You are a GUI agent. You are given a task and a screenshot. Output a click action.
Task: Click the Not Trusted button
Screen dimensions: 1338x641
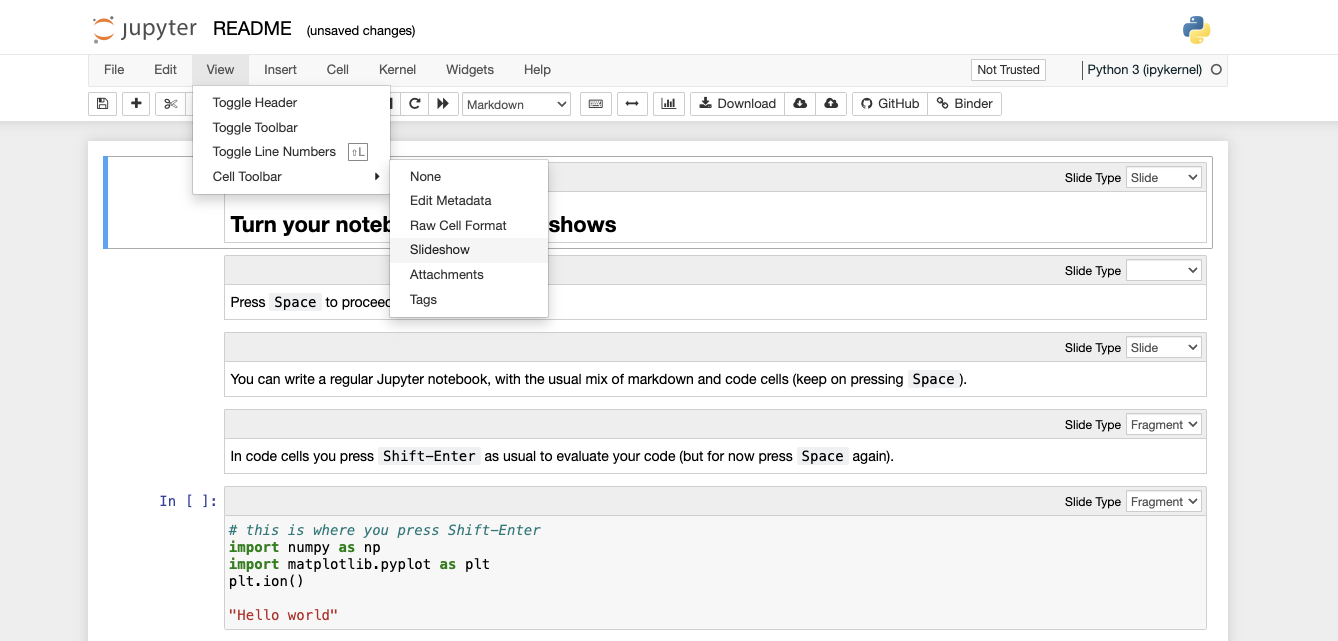click(x=1008, y=70)
